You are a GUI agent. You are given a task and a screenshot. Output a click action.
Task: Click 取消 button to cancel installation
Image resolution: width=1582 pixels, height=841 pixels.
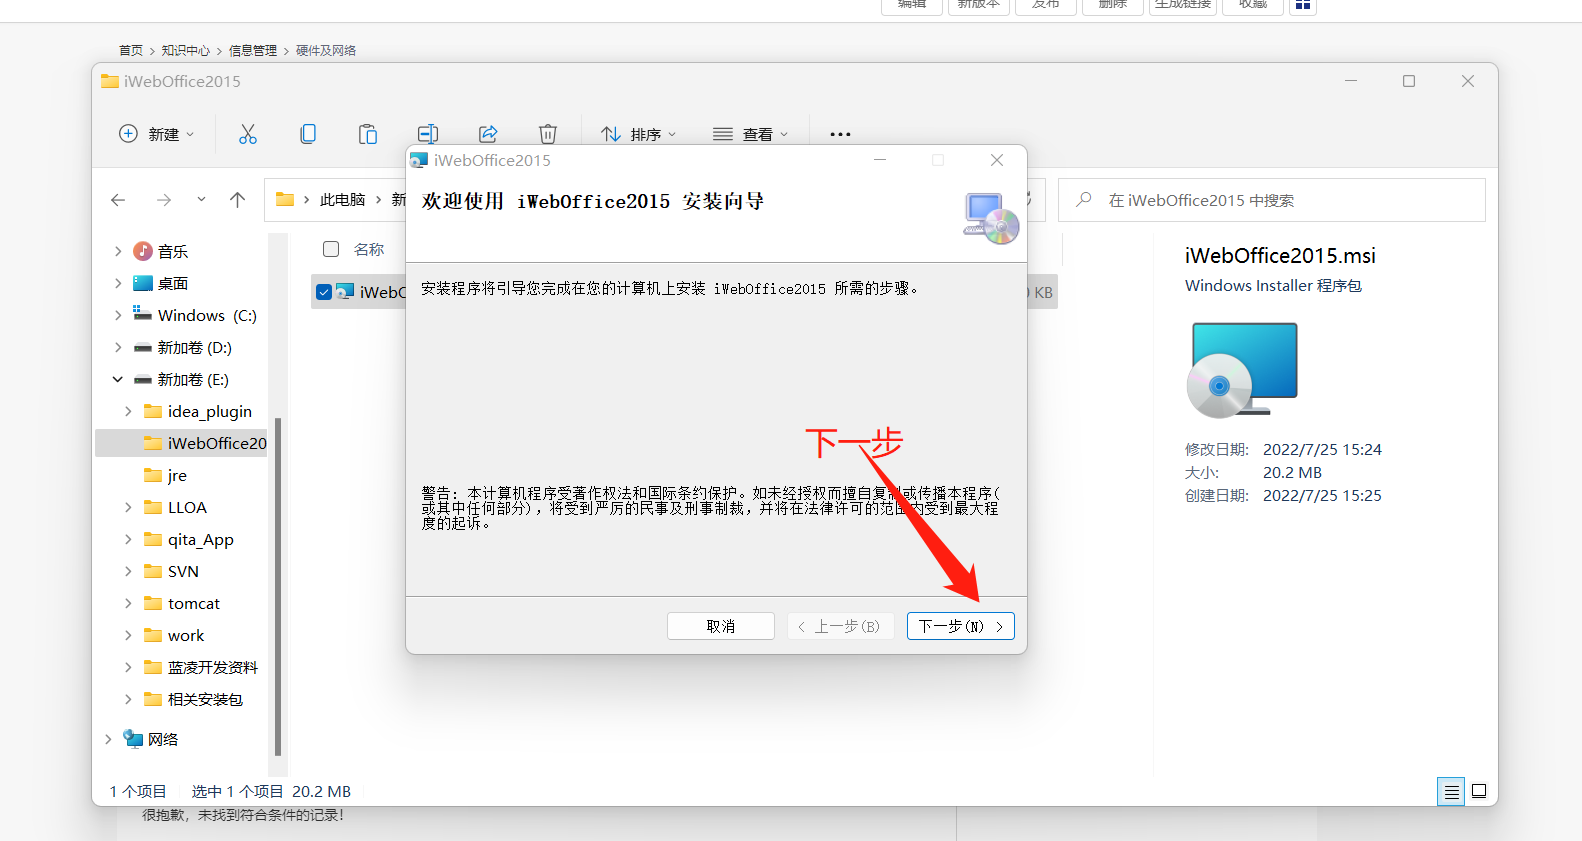(x=720, y=626)
